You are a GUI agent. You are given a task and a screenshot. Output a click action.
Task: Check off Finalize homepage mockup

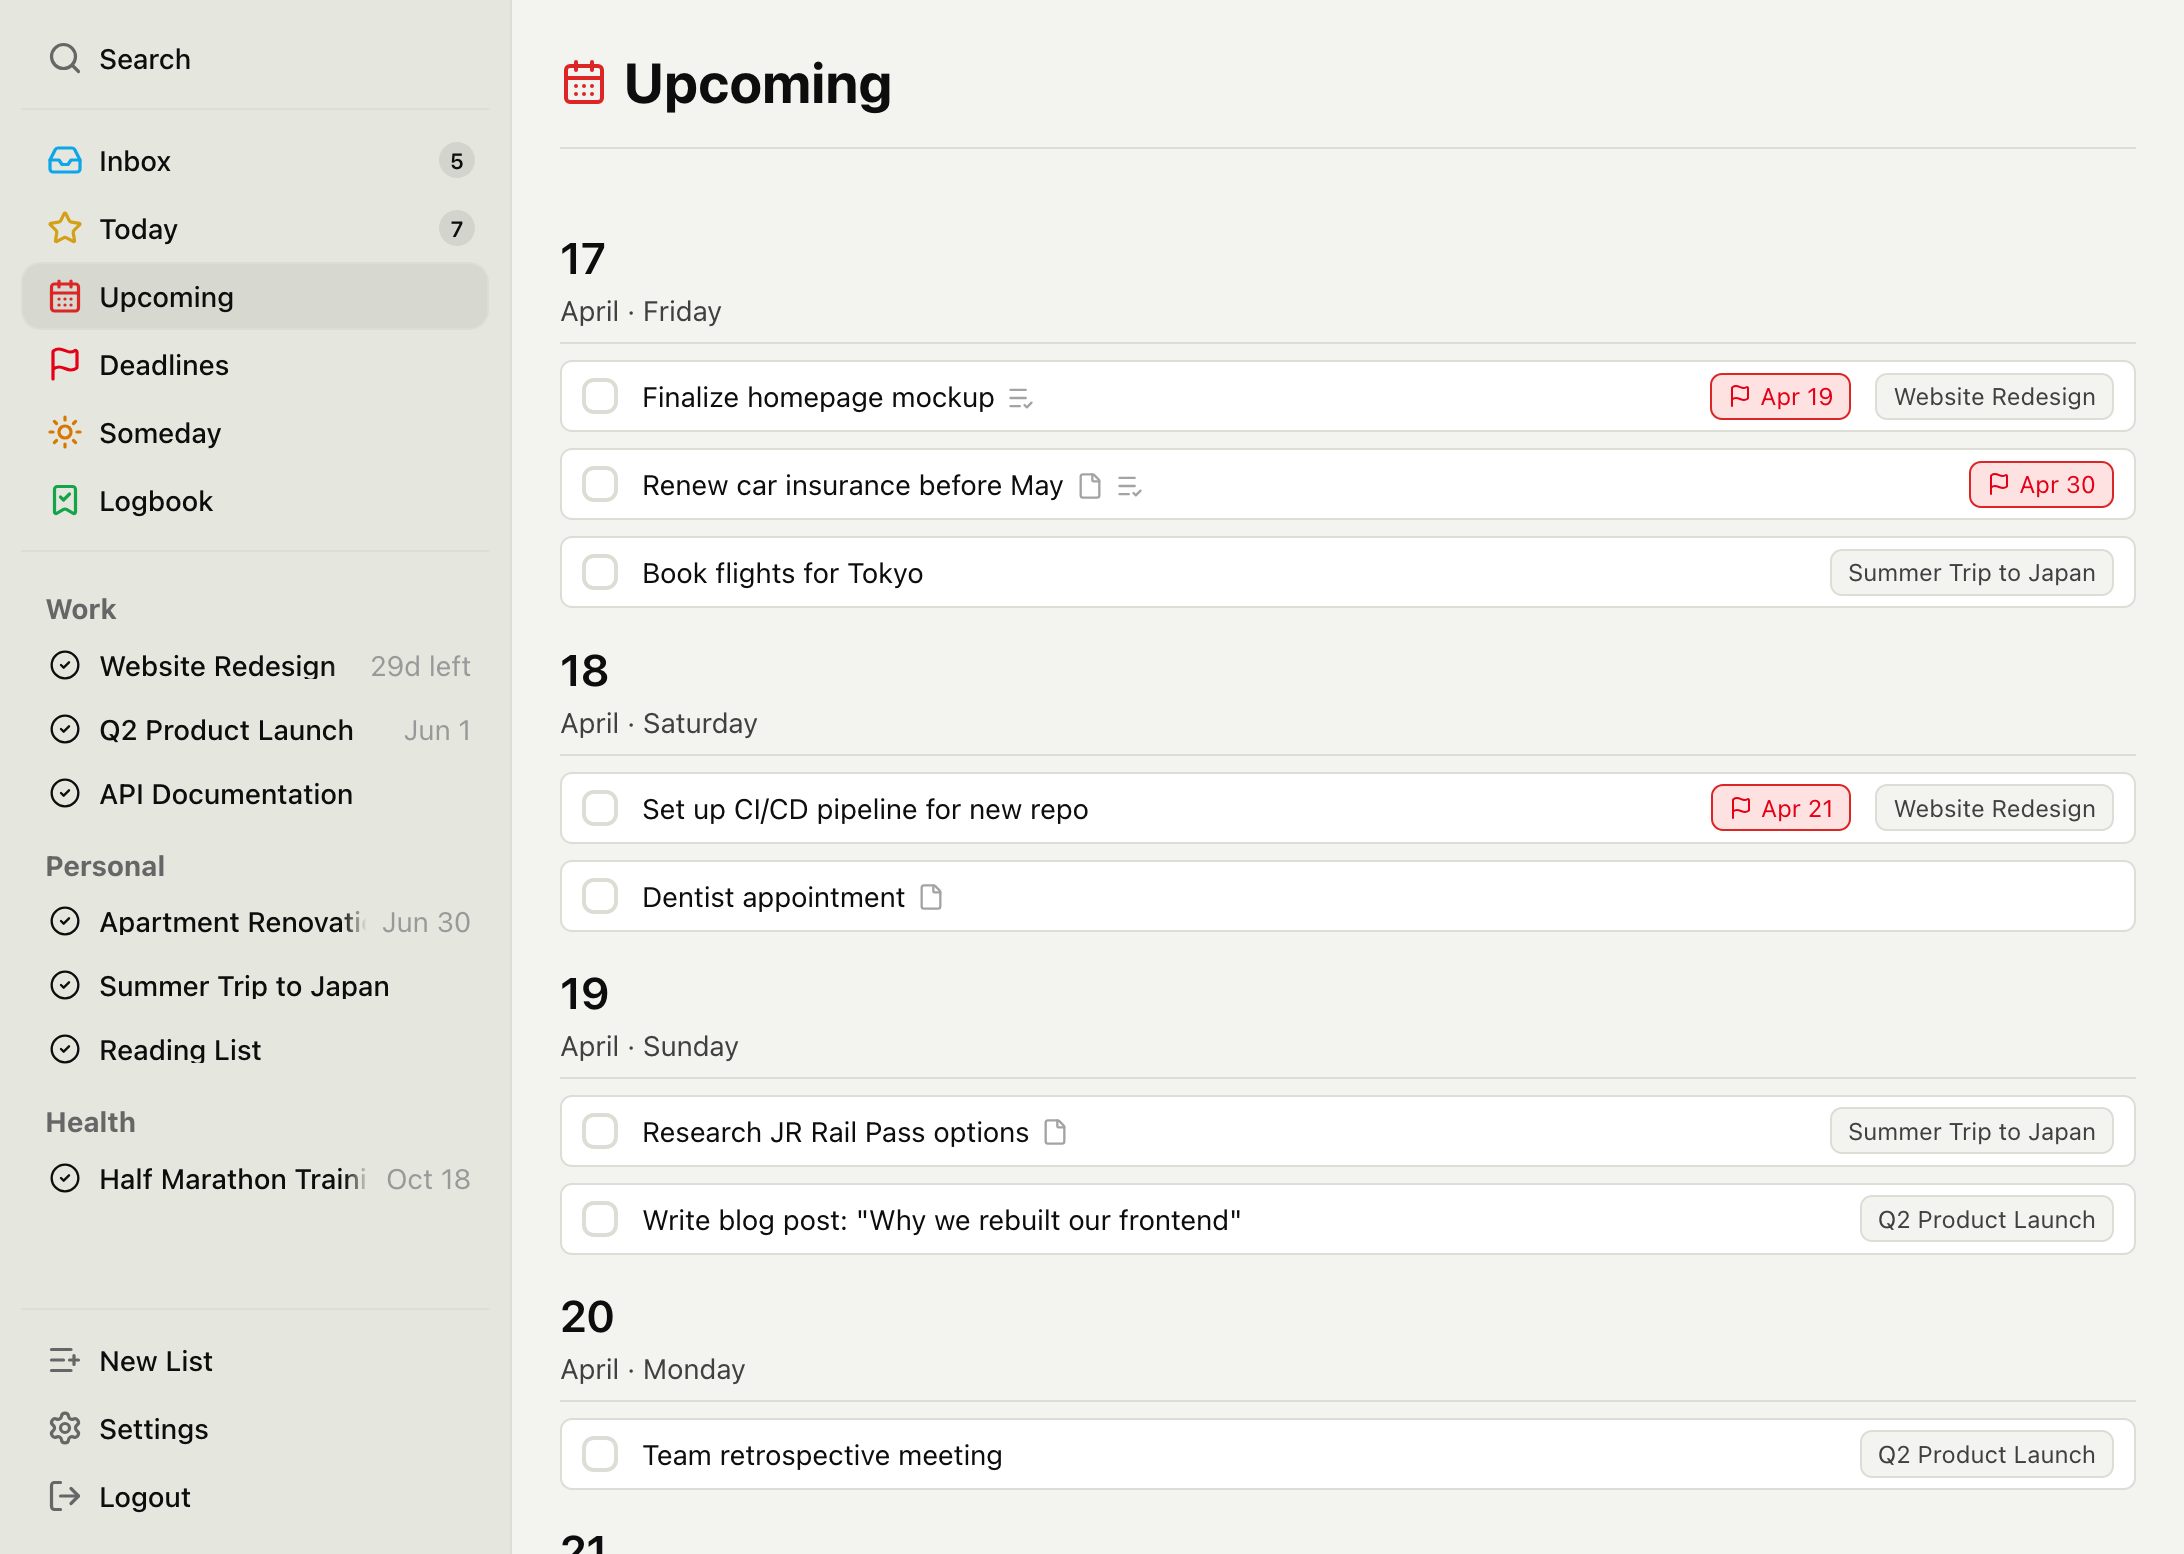(600, 397)
